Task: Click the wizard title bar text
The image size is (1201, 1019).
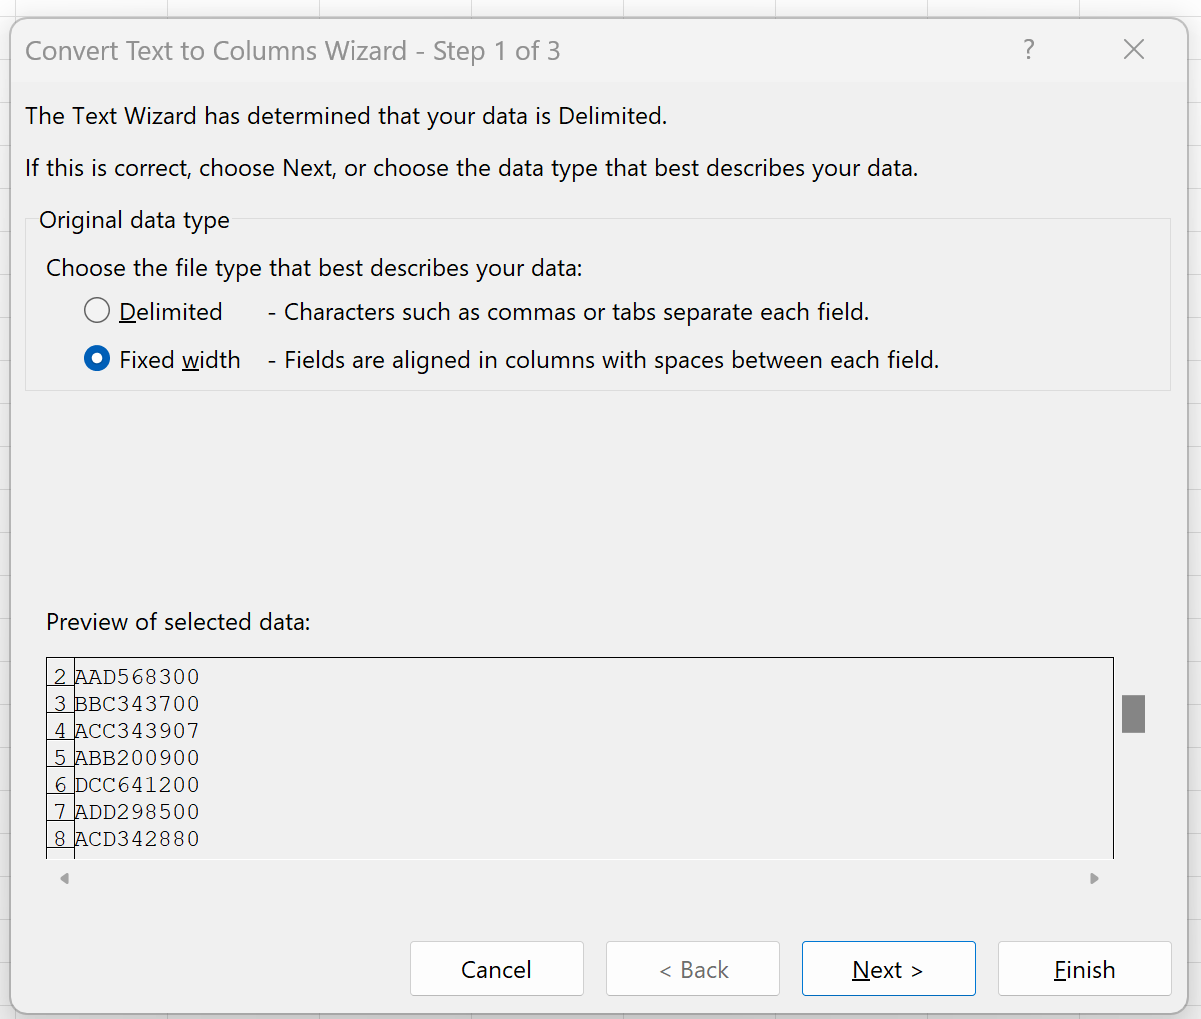Action: [292, 50]
